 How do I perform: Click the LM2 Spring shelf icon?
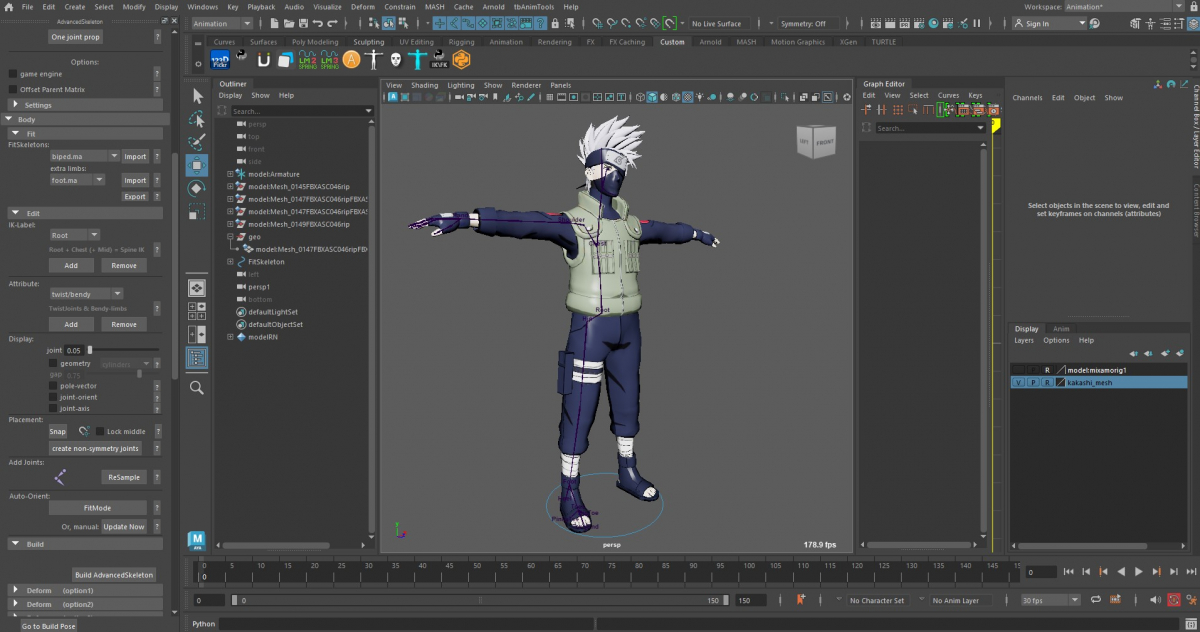(308, 60)
